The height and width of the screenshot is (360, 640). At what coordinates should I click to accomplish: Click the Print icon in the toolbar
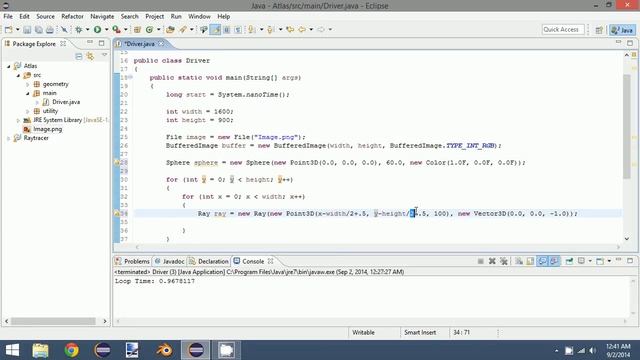click(x=50, y=29)
